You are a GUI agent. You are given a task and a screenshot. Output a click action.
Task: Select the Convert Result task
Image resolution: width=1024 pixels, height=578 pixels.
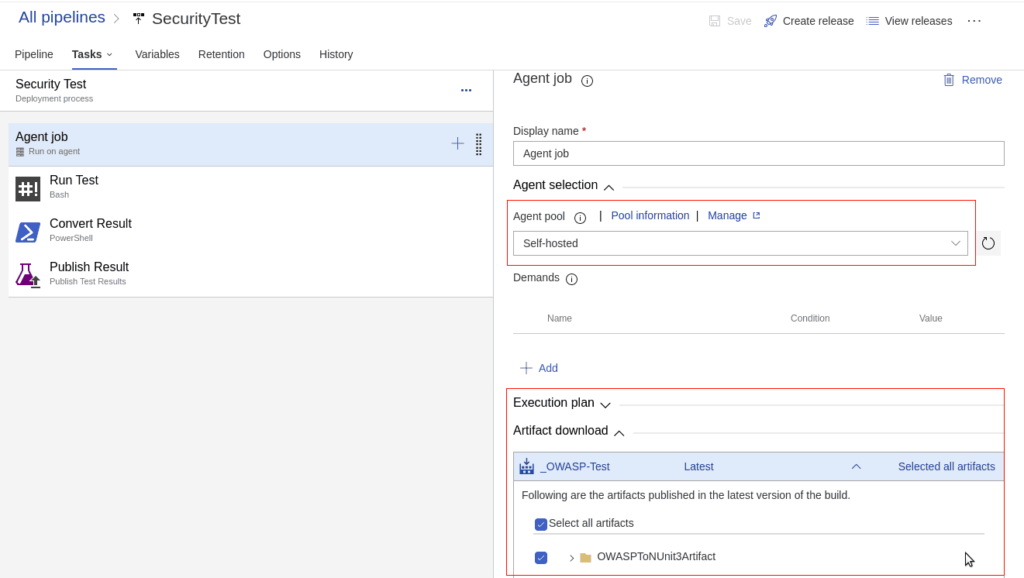click(251, 231)
